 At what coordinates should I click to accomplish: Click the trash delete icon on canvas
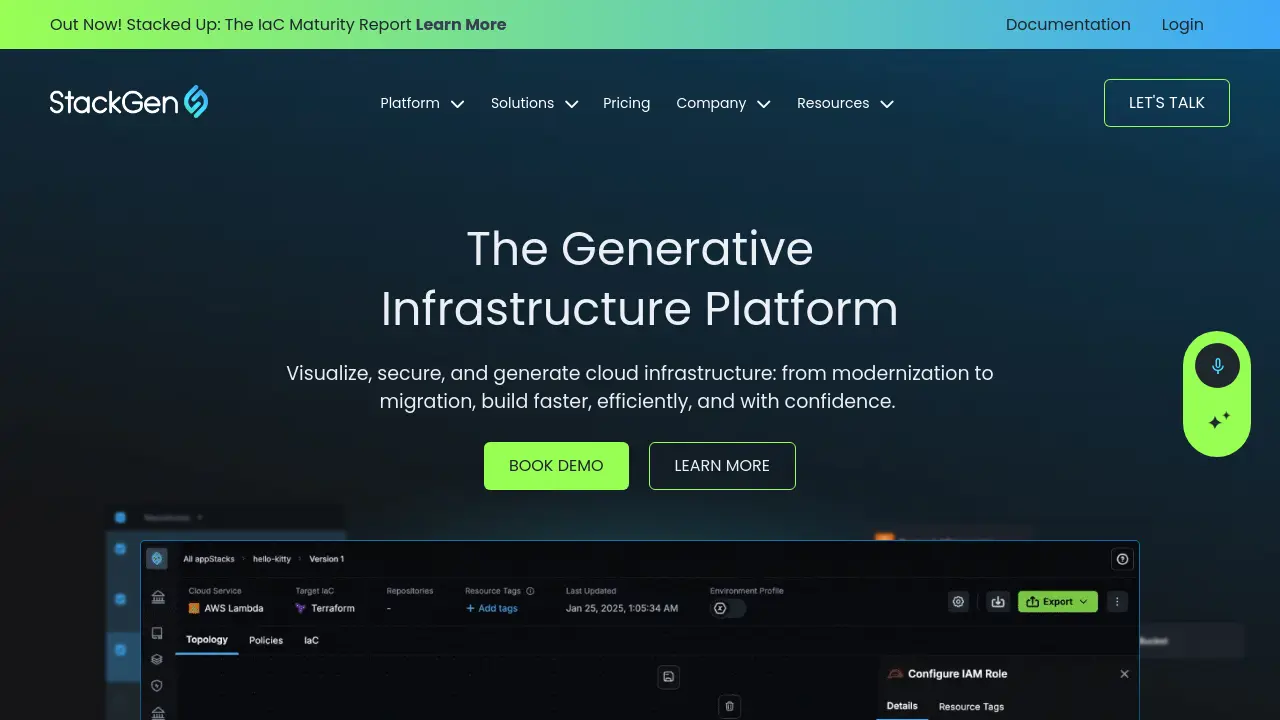pyautogui.click(x=730, y=706)
